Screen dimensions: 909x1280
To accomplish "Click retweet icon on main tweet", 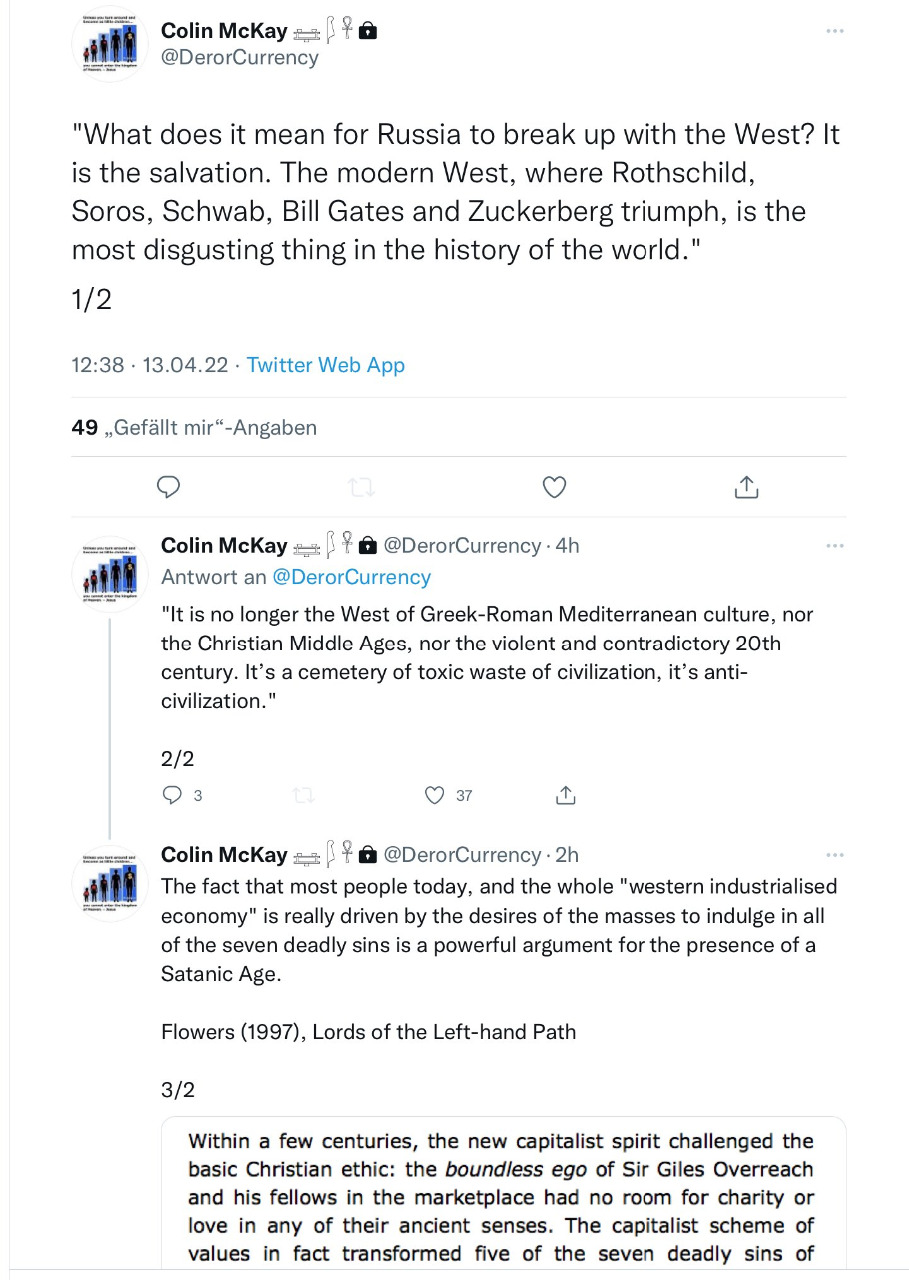I will 361,487.
